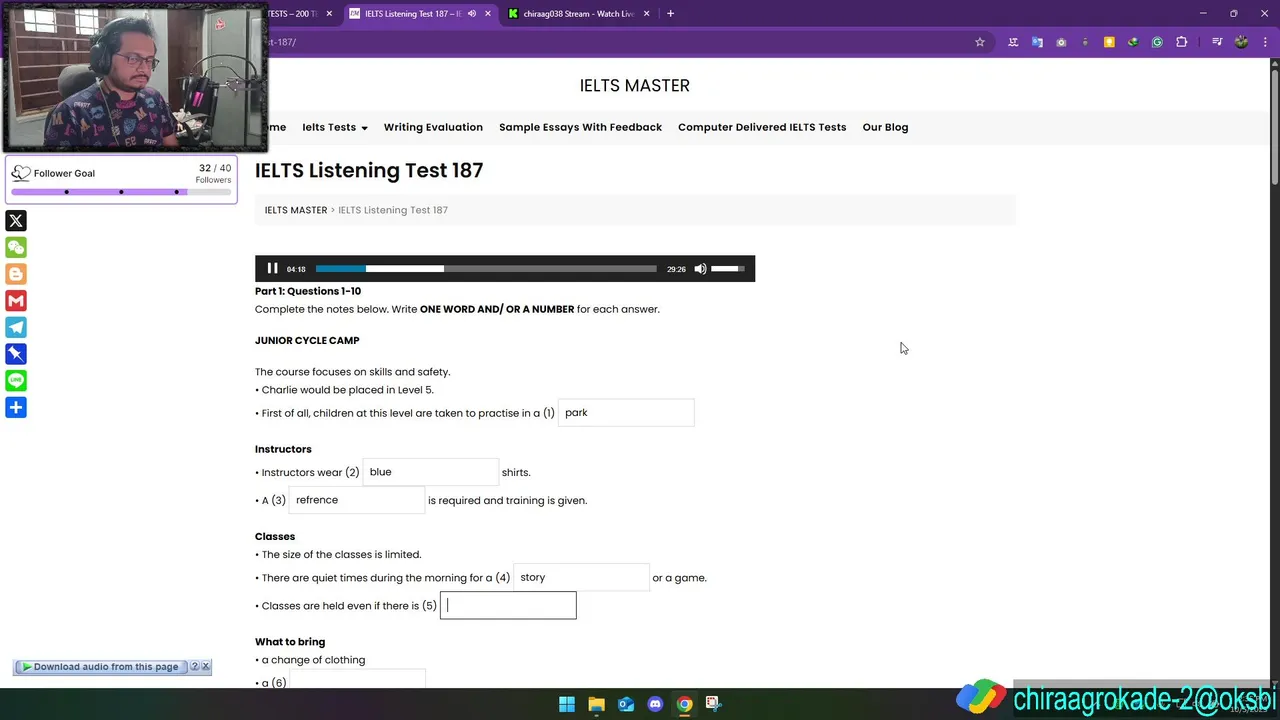
Task: Open a new browser tab
Action: (x=670, y=13)
